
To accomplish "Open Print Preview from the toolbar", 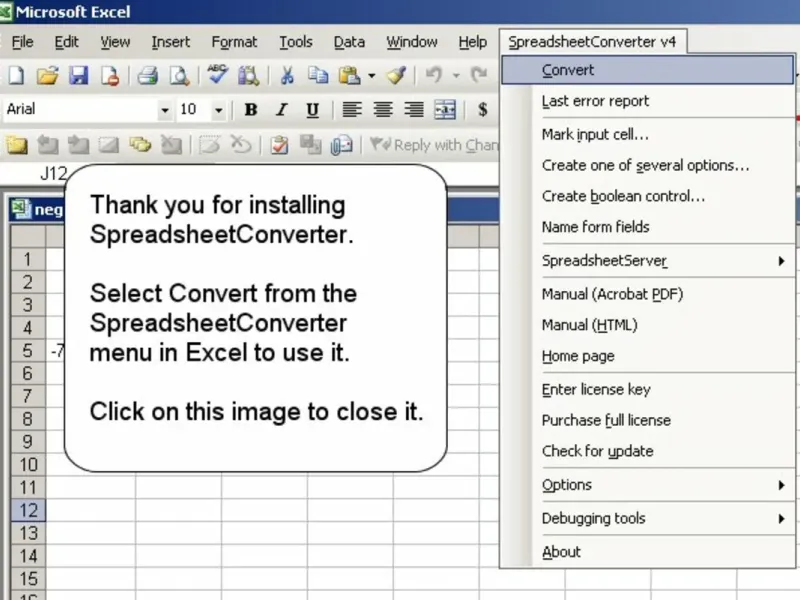I will point(179,76).
